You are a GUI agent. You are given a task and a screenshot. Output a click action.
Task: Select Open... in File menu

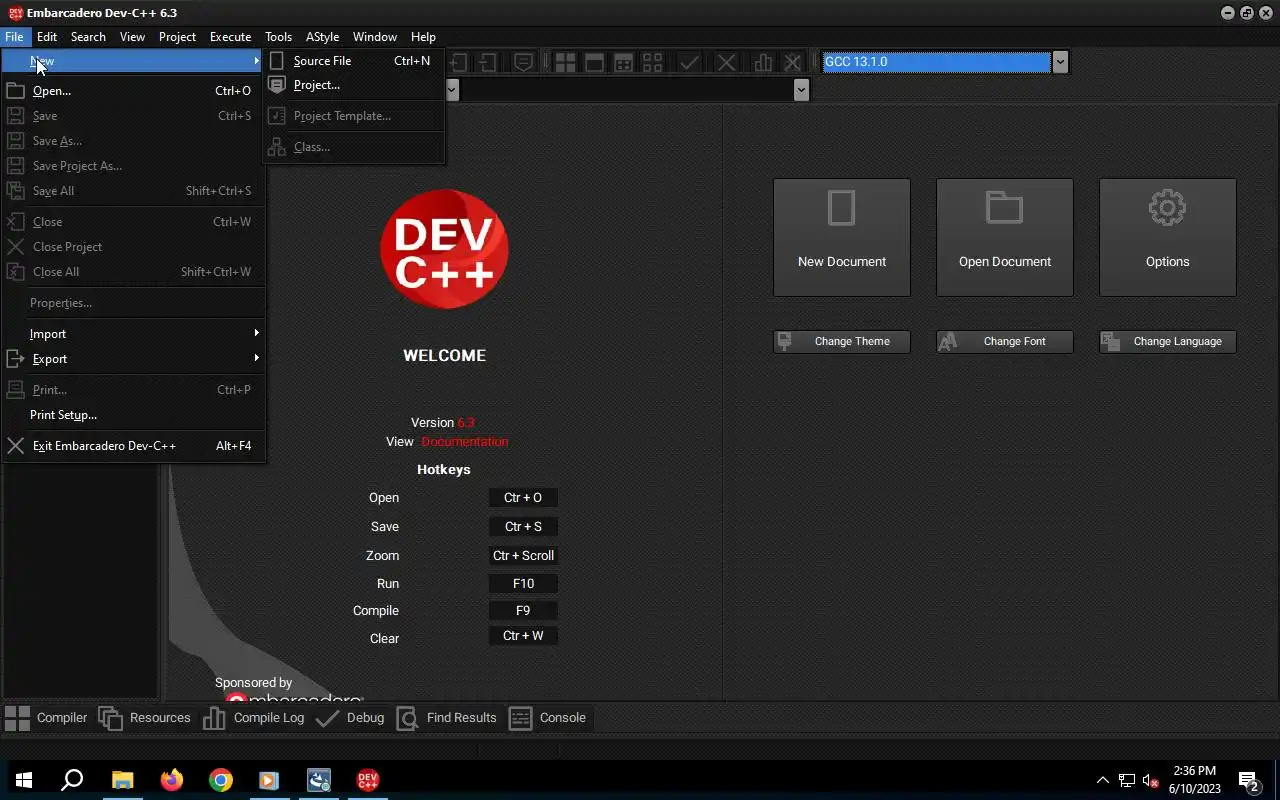[x=133, y=90]
